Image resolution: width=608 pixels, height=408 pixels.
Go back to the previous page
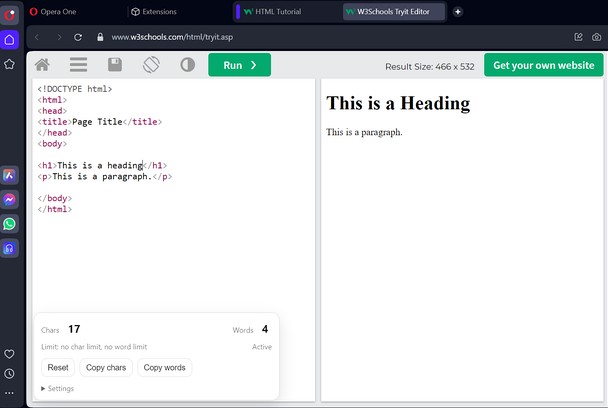[37, 37]
